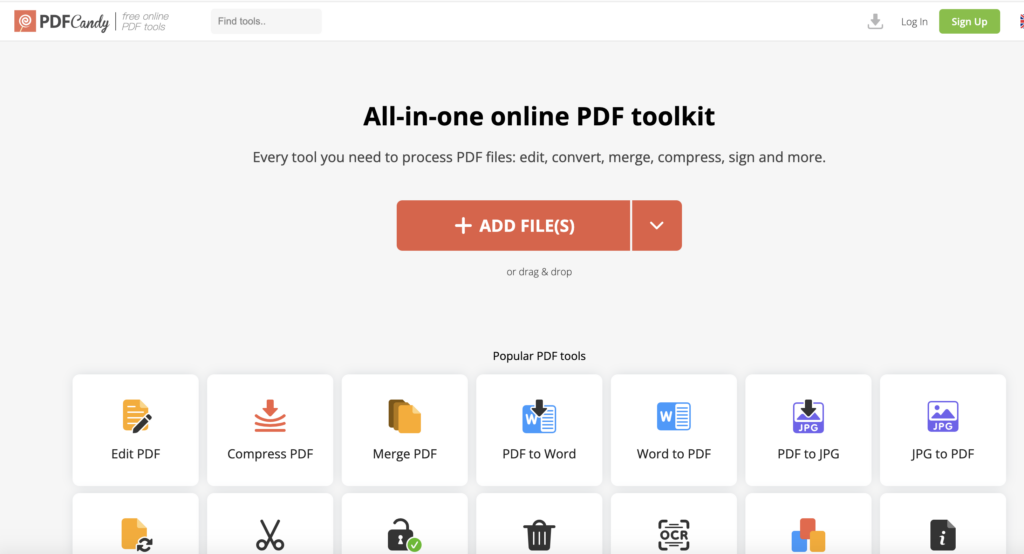Image resolution: width=1024 pixels, height=554 pixels.
Task: Click the Edit PDF label
Action: click(x=136, y=454)
